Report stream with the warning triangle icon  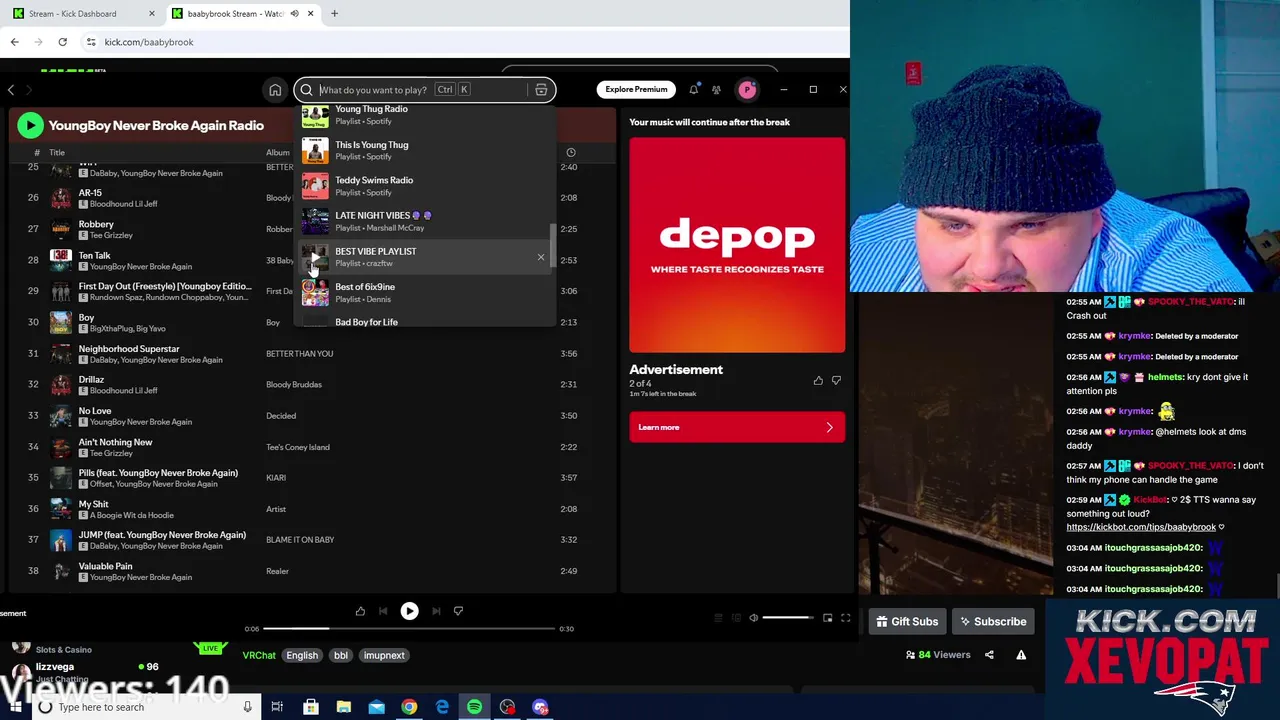pyautogui.click(x=1021, y=655)
